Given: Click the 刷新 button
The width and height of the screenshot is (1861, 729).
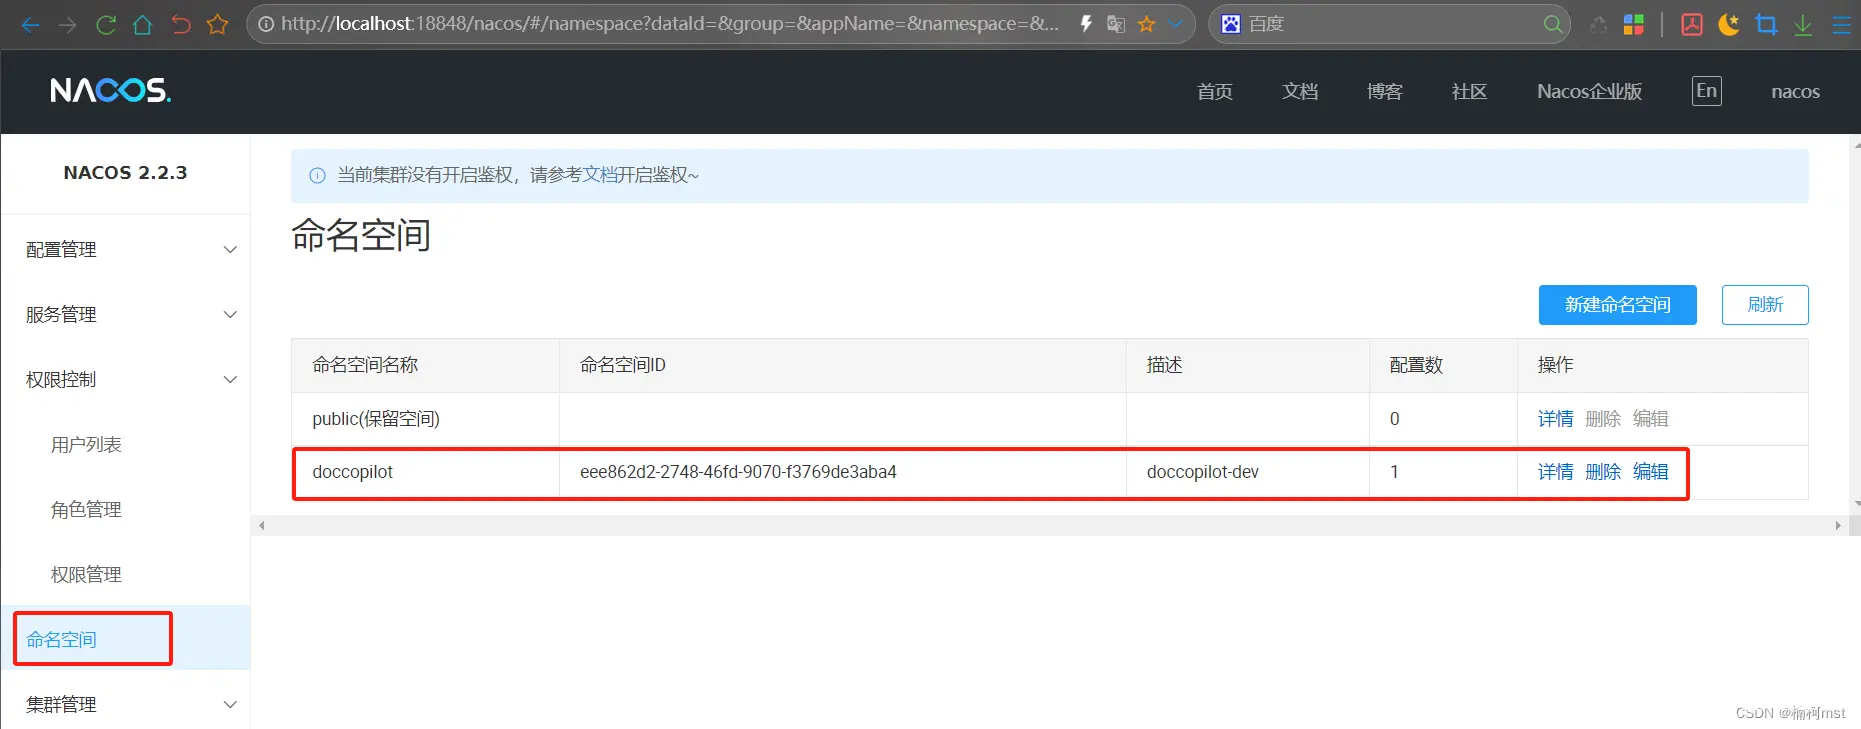Looking at the screenshot, I should point(1765,305).
